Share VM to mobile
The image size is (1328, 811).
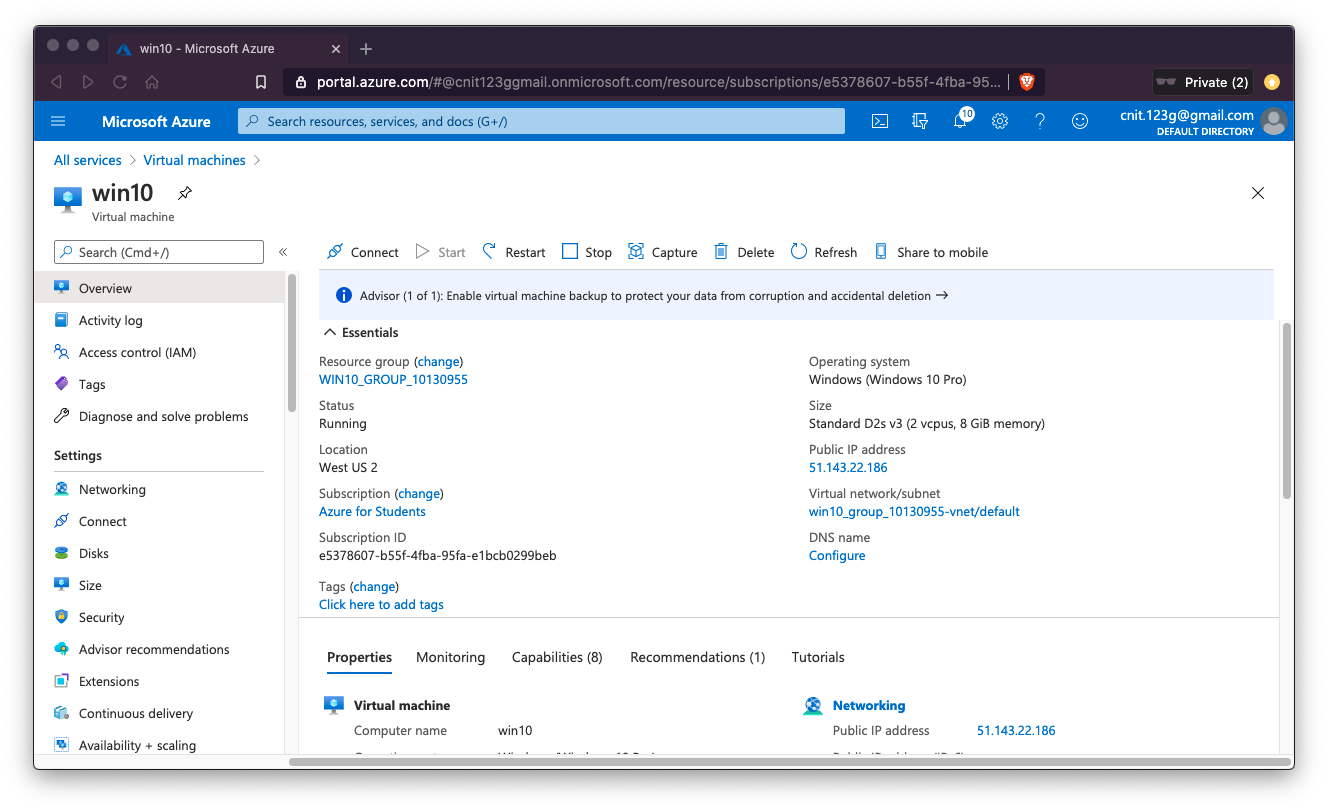tap(931, 252)
